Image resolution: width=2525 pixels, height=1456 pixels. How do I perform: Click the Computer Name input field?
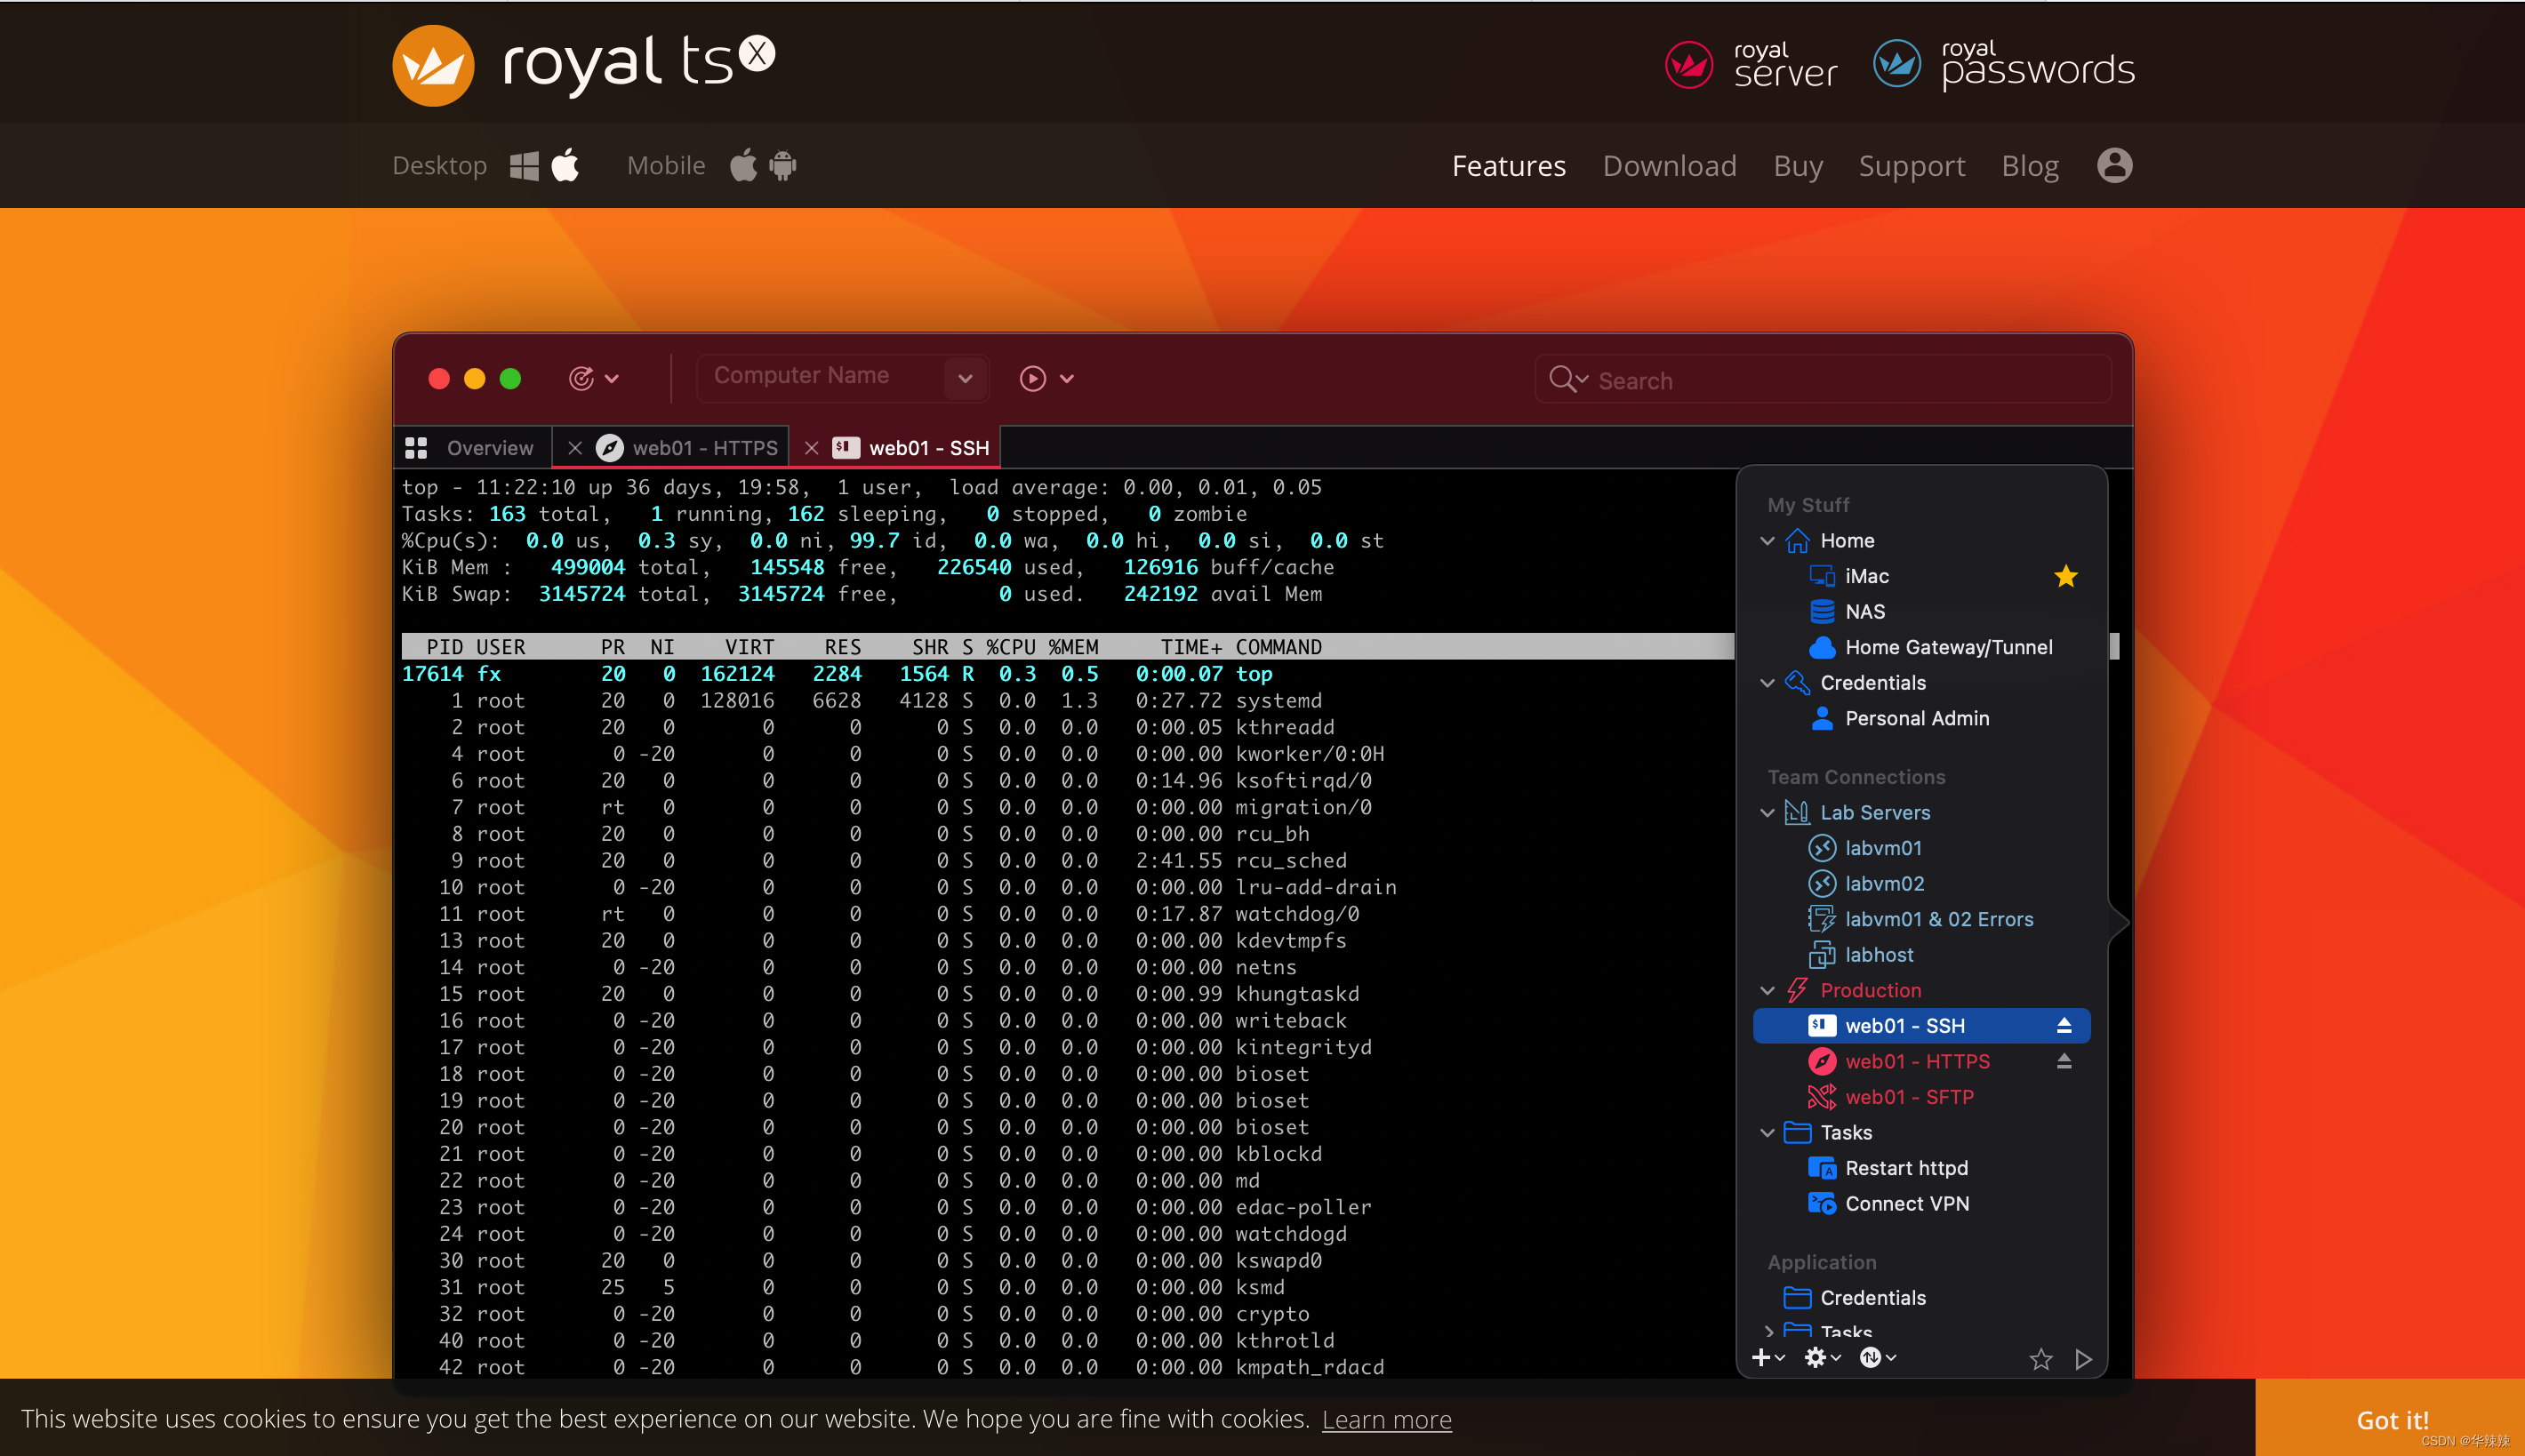point(820,378)
